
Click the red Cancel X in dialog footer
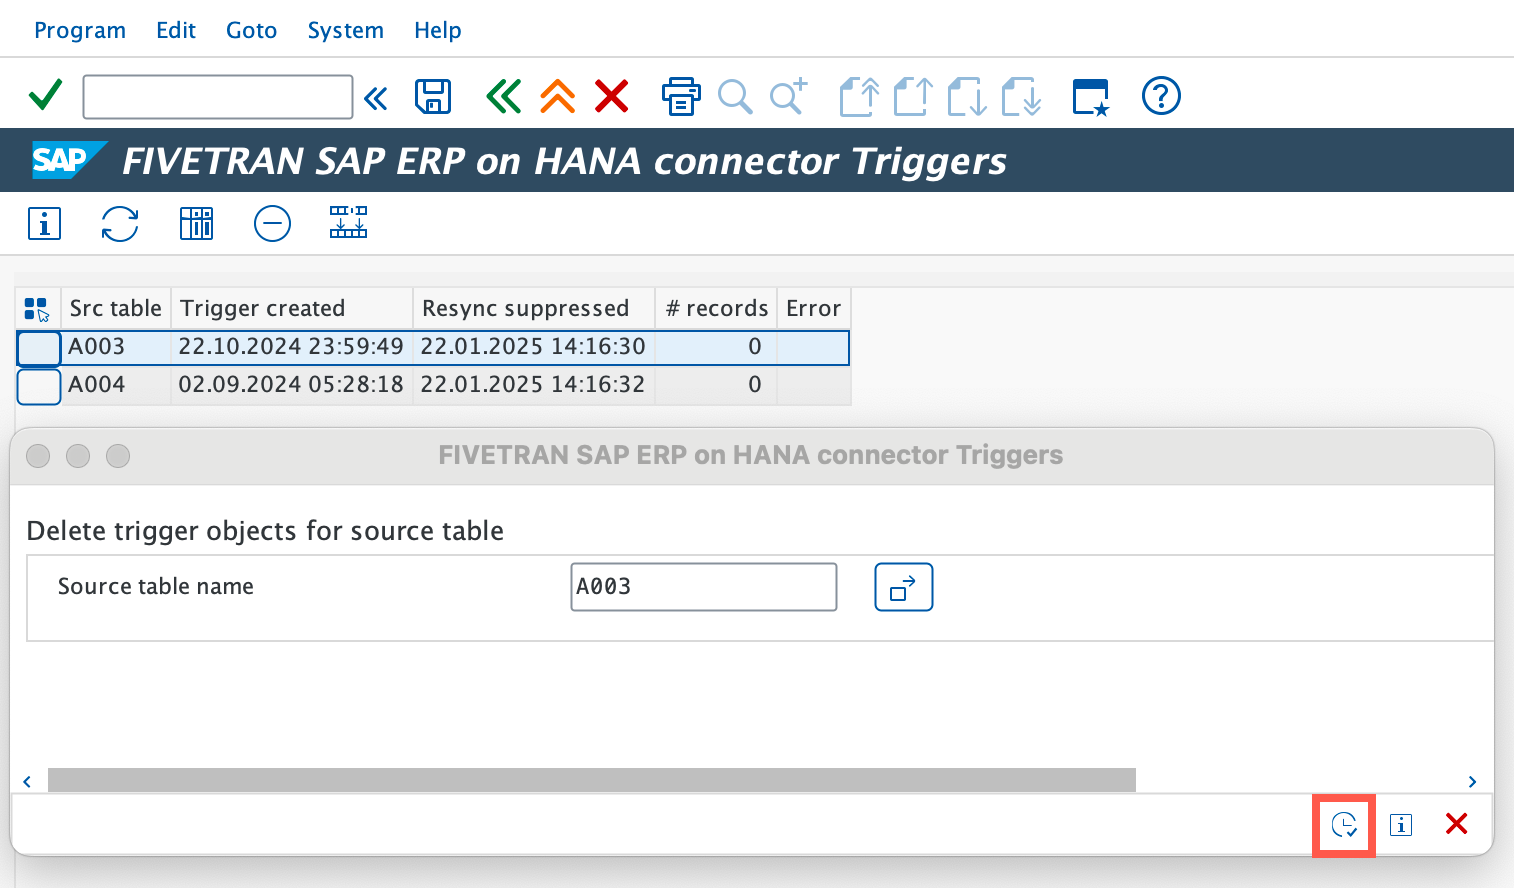[1457, 824]
